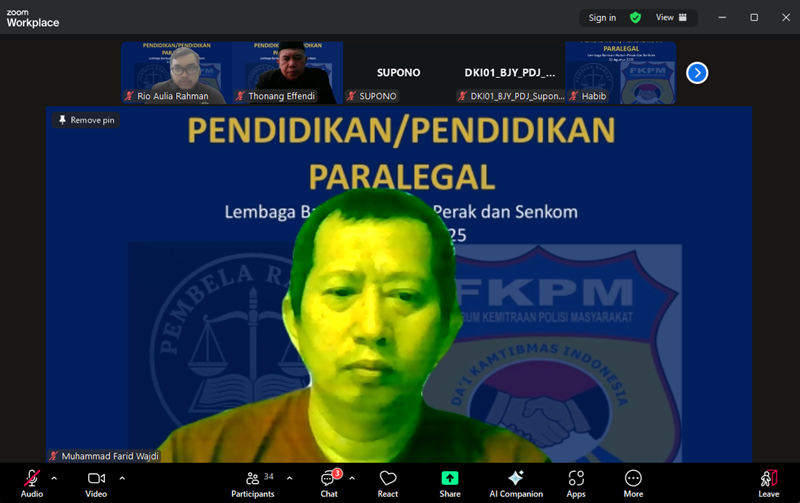Expand the caret beside Participants
Viewport: 800px width, 503px height.
289,478
